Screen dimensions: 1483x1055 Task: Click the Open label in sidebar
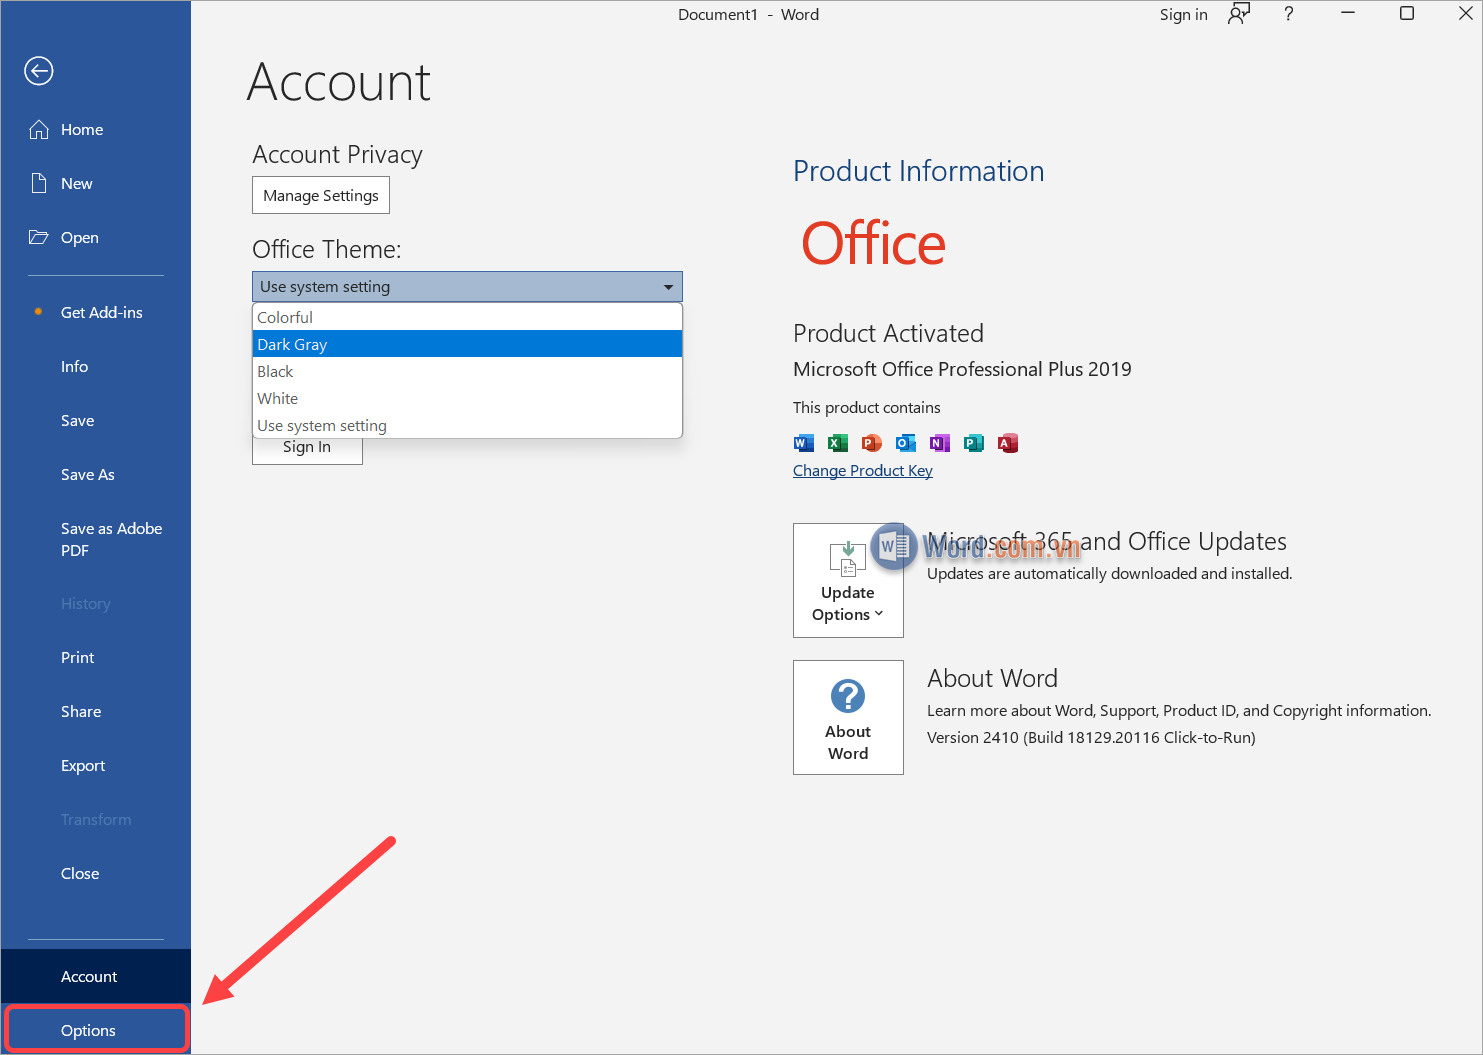[x=80, y=238]
